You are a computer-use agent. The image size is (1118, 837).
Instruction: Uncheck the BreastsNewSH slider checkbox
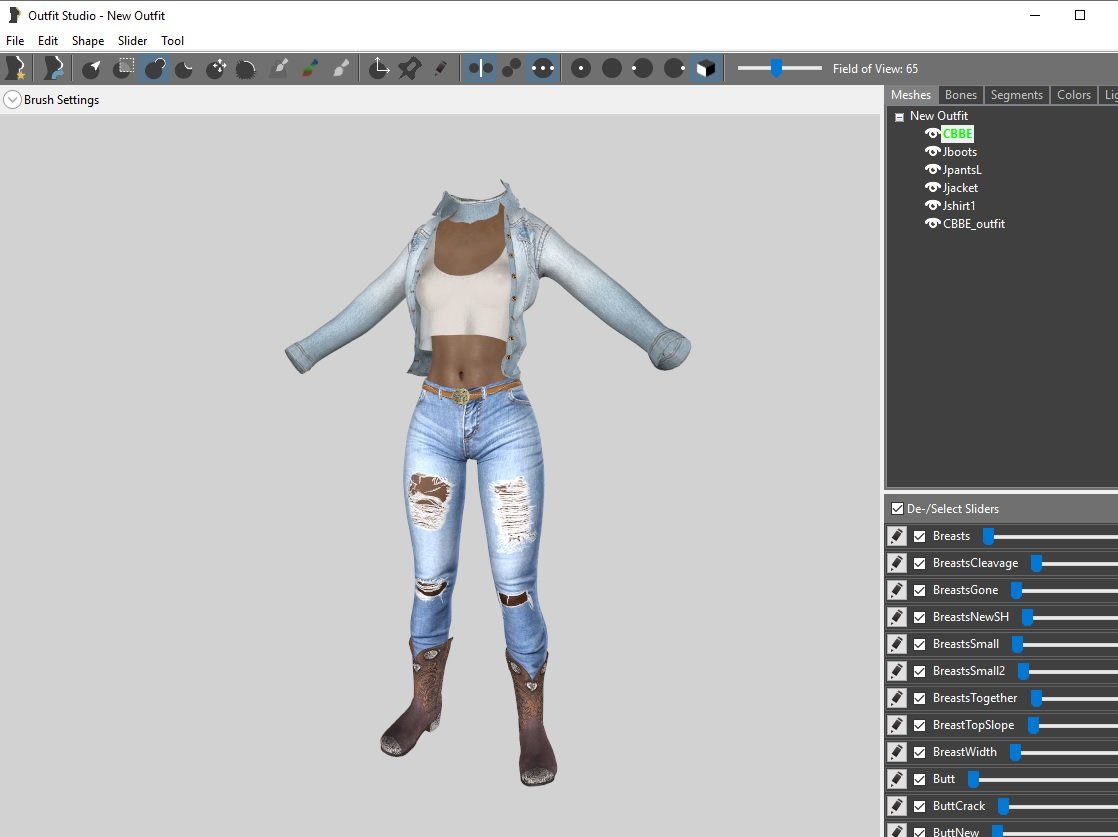tap(920, 617)
